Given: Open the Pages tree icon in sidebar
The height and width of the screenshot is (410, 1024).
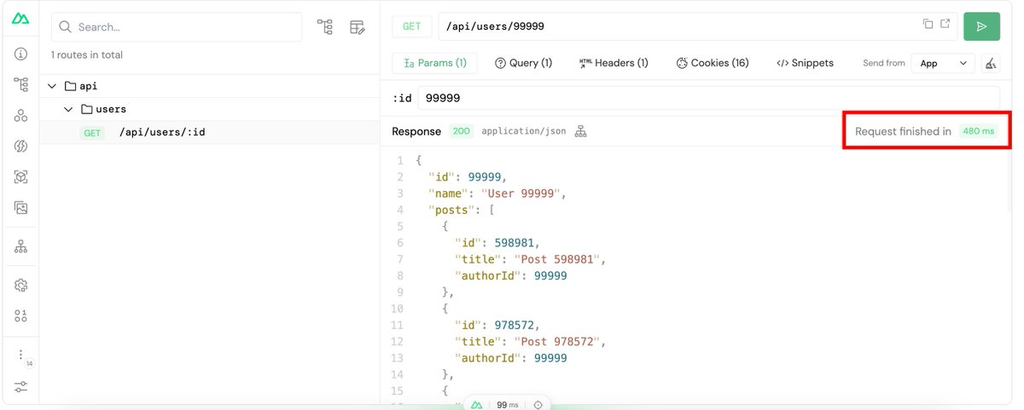Looking at the screenshot, I should click(x=20, y=84).
